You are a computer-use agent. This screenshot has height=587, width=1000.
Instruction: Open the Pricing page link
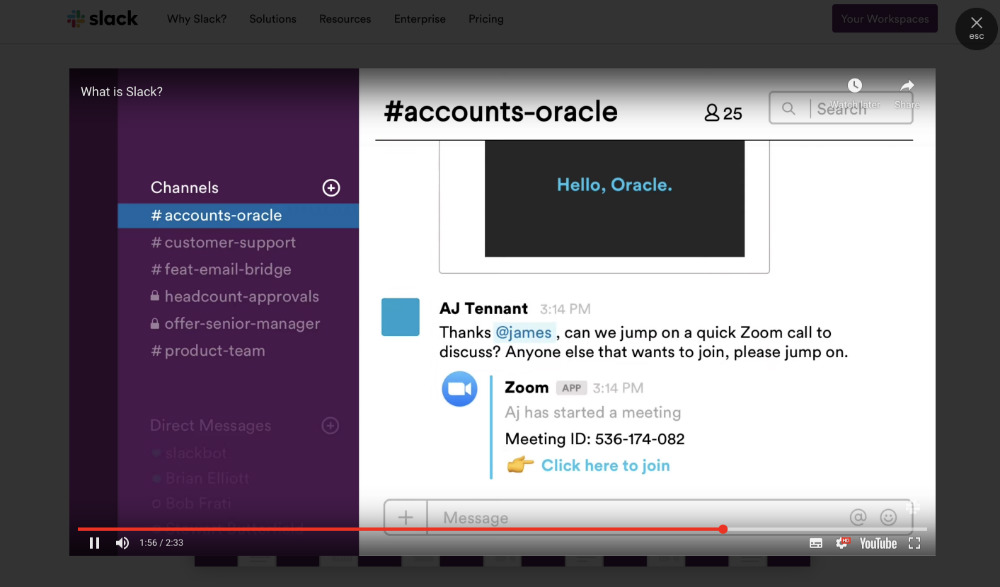pyautogui.click(x=486, y=19)
